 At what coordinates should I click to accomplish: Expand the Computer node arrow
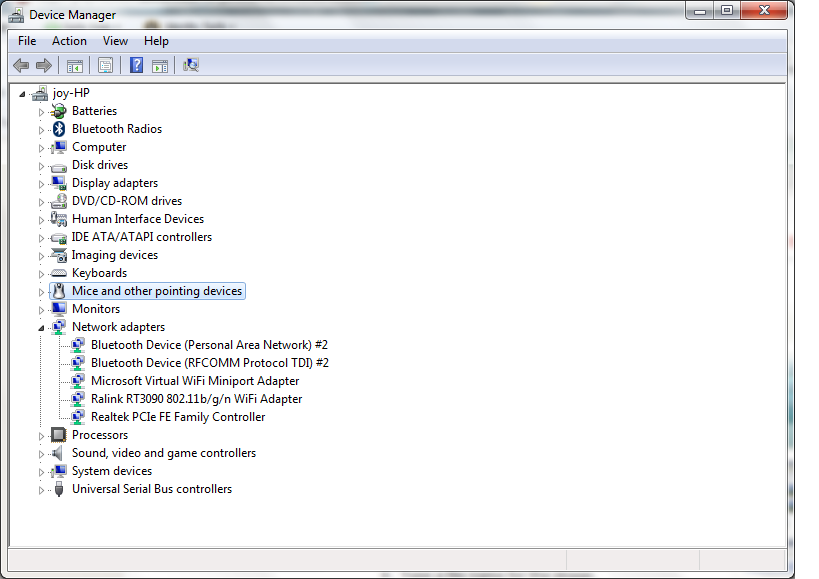41,148
